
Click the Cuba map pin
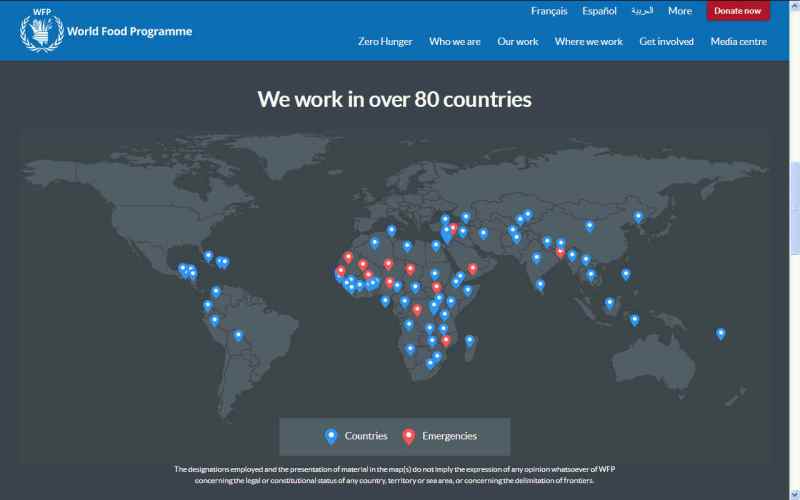208,255
